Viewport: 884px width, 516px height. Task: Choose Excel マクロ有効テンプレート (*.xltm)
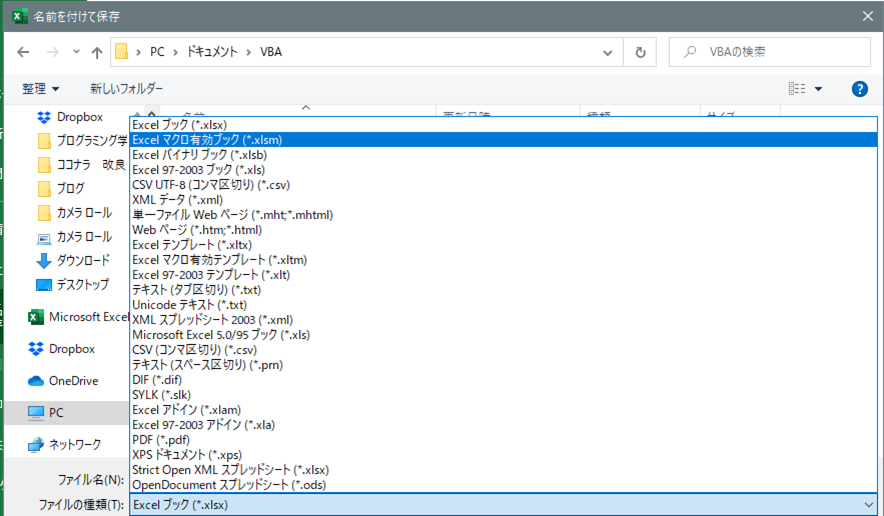click(x=503, y=260)
